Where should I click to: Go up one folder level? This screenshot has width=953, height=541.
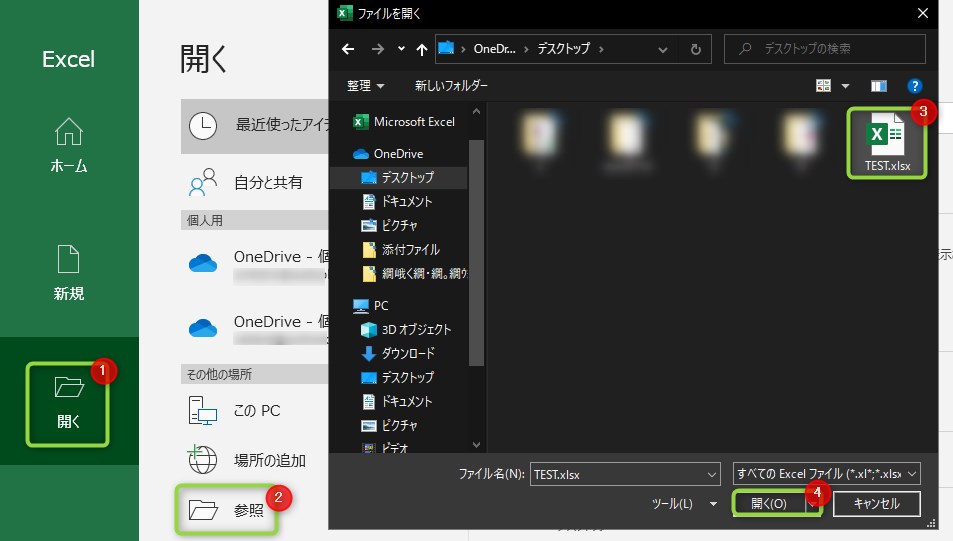422,49
